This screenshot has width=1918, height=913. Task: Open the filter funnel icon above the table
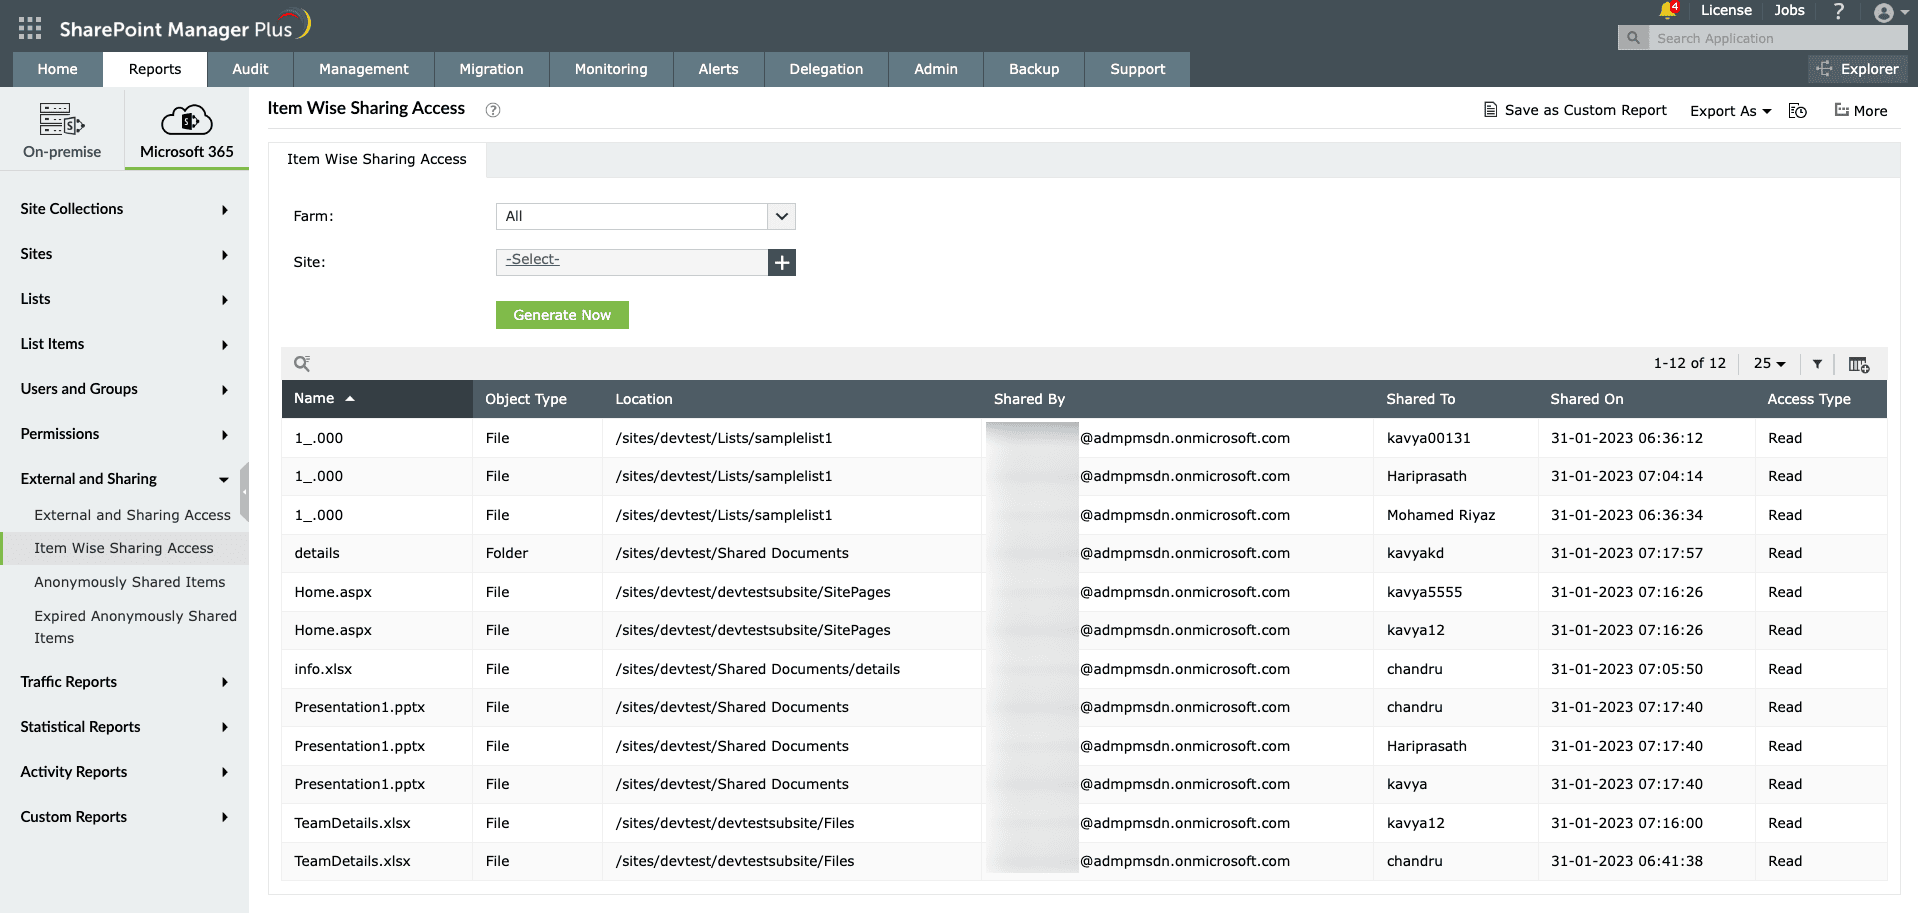click(x=1817, y=364)
